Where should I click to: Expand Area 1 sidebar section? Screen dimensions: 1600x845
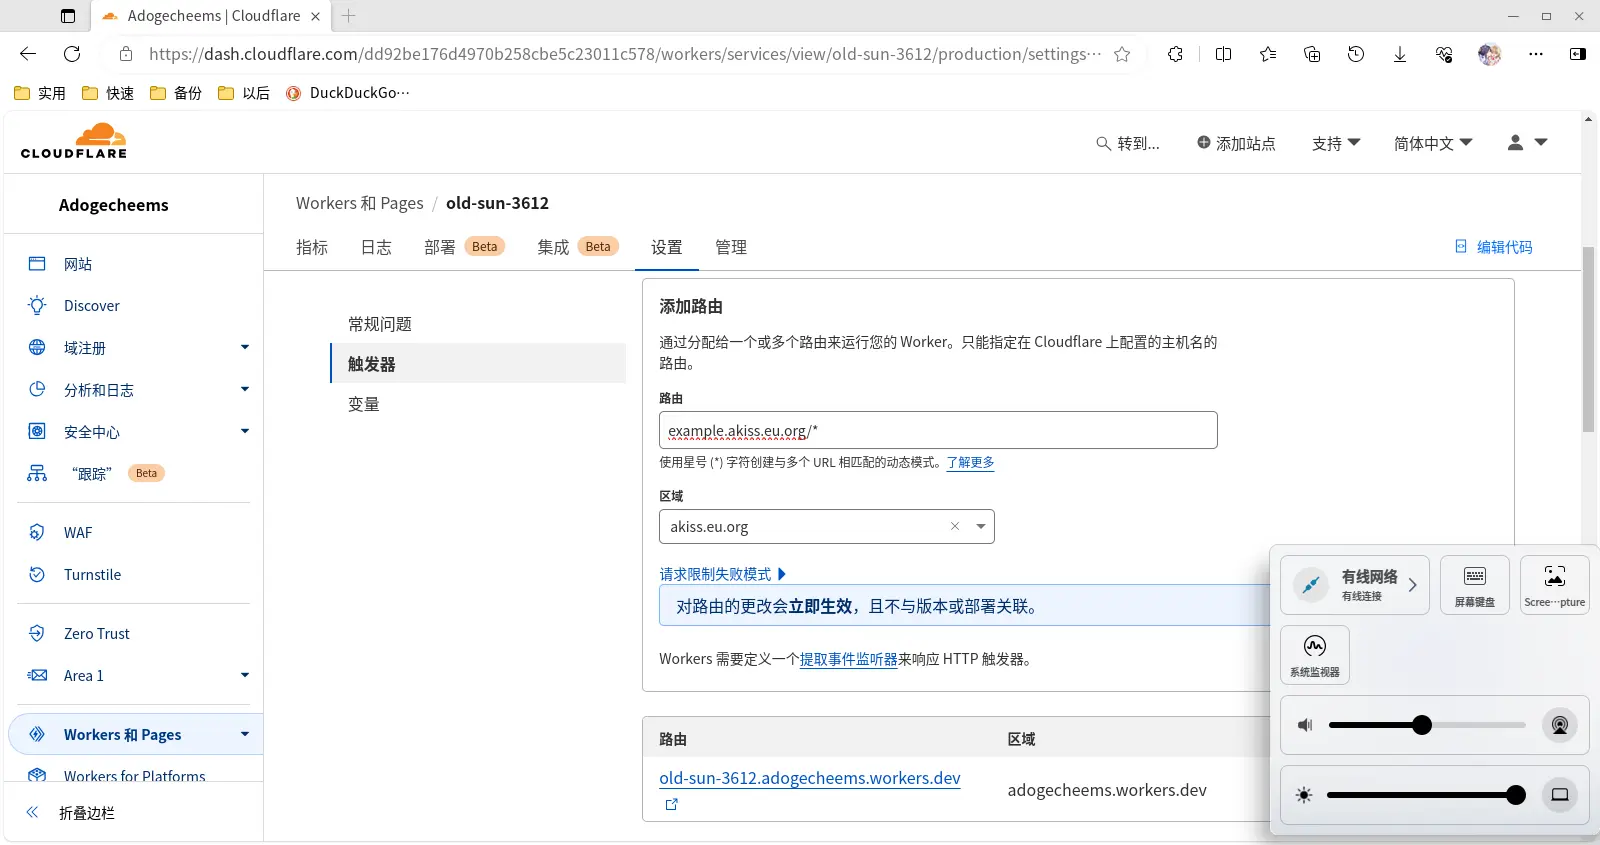pos(245,675)
